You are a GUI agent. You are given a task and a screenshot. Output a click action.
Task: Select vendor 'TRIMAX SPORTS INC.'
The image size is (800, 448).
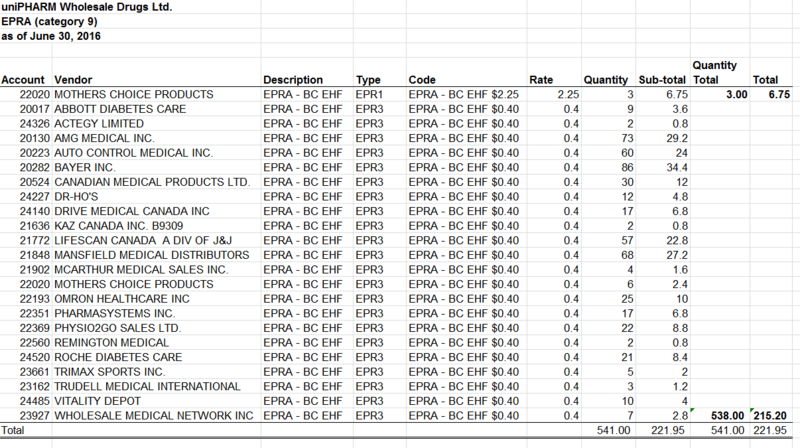point(109,372)
